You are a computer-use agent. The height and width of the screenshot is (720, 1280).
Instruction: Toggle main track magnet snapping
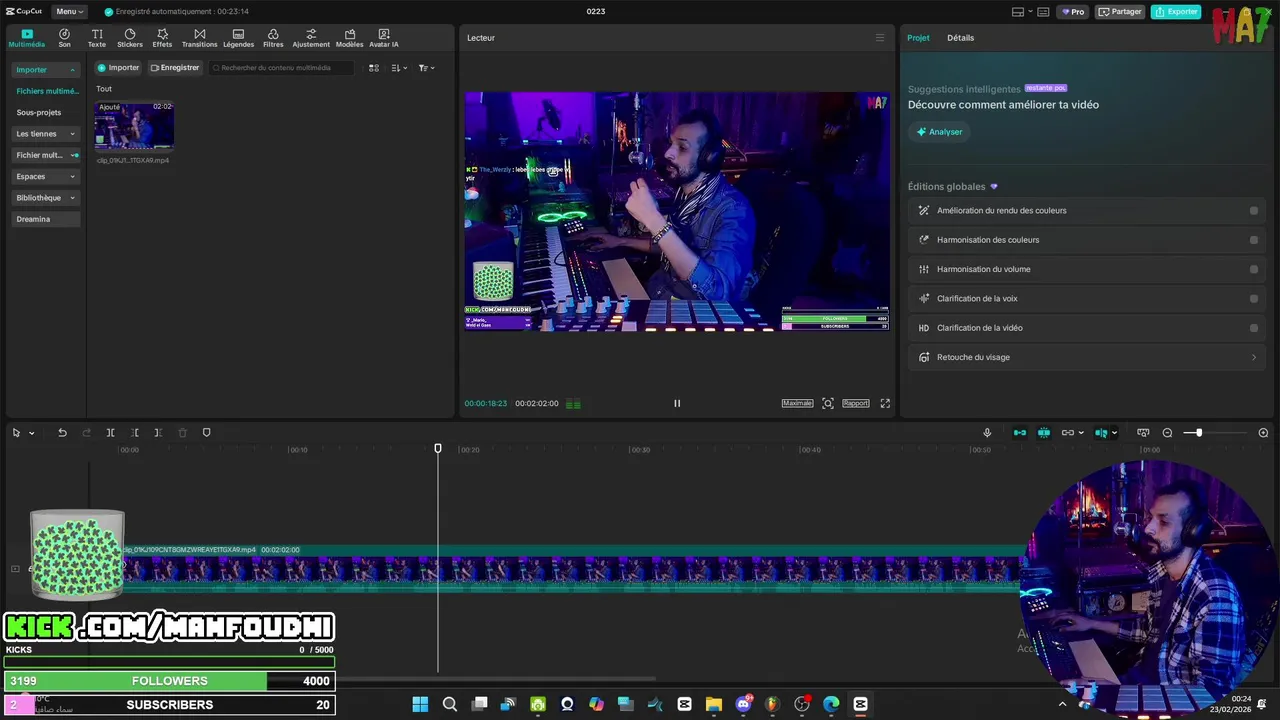pyautogui.click(x=1020, y=432)
